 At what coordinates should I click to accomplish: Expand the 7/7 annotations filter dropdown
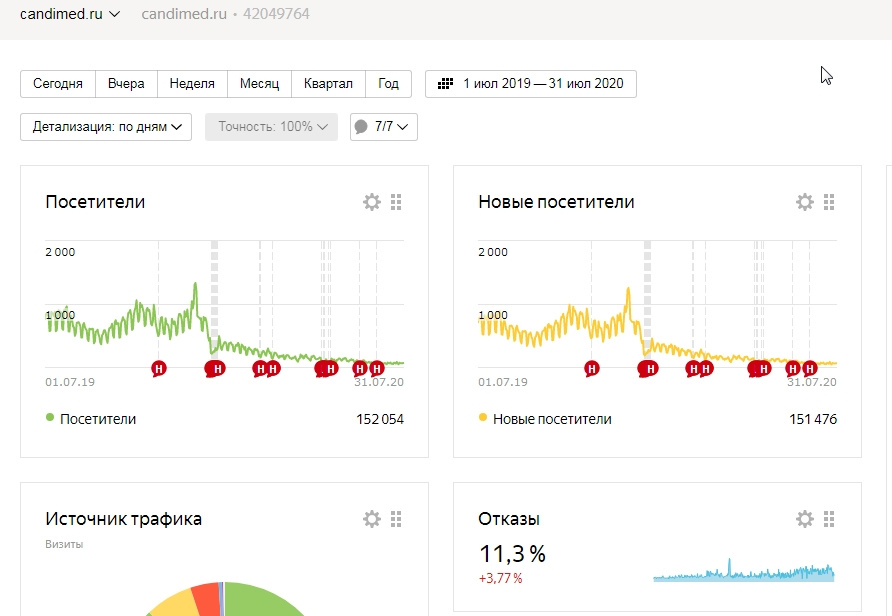click(x=384, y=127)
